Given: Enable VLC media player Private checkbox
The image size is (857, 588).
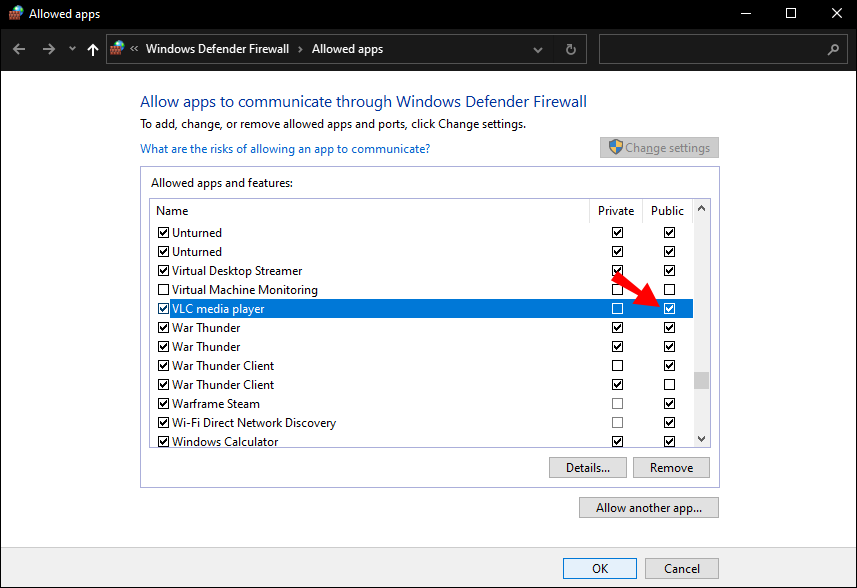Looking at the screenshot, I should point(617,309).
